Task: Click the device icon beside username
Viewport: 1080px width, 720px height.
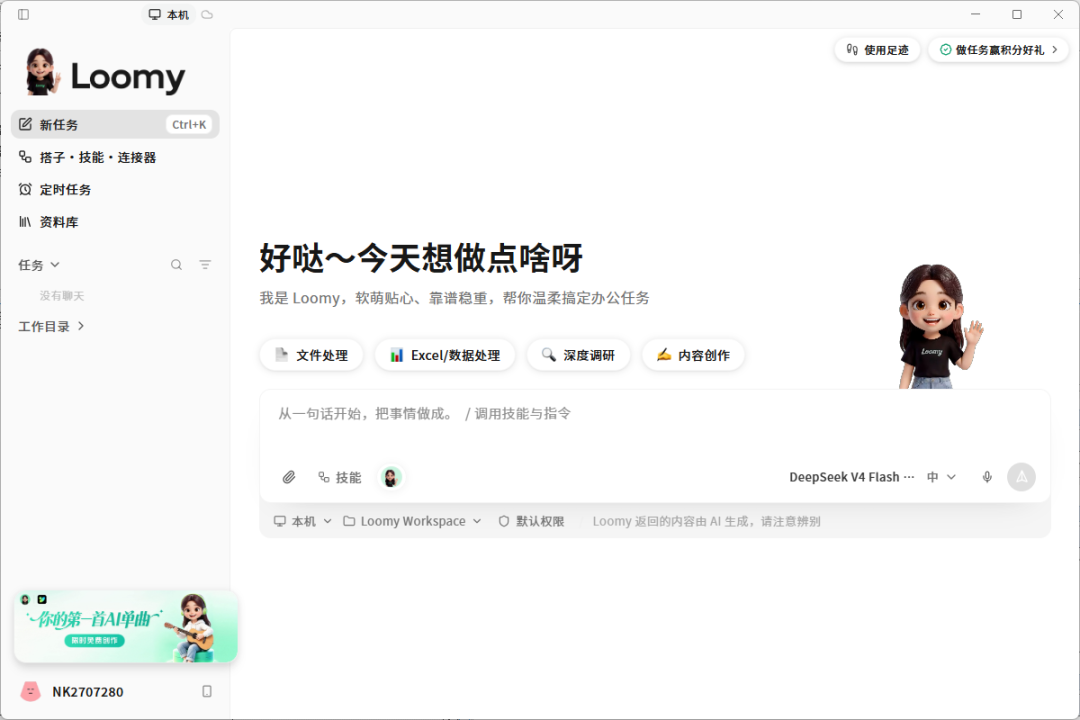Action: coord(207,691)
